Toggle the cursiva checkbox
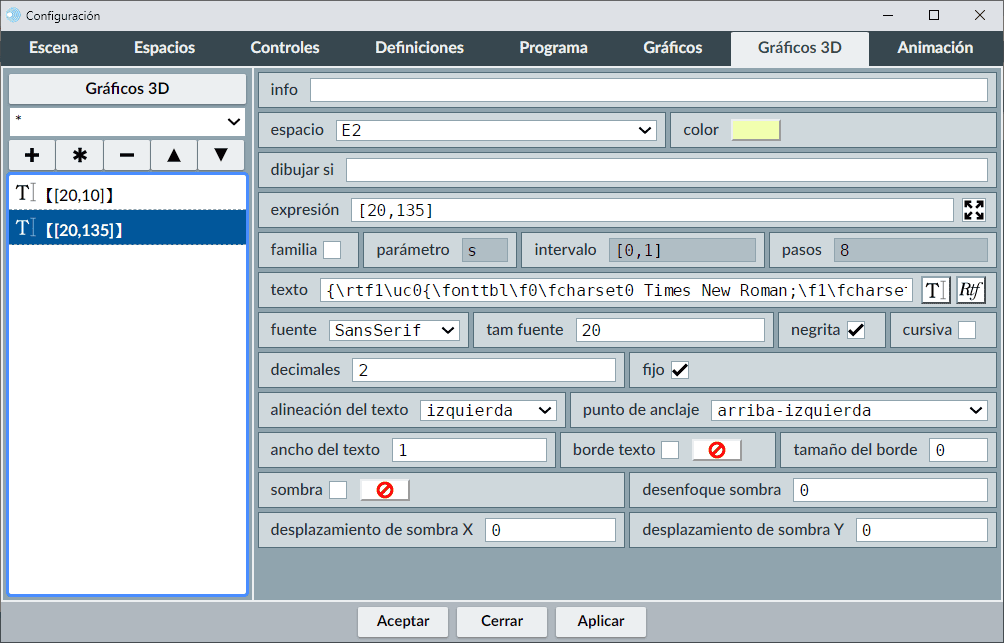 (x=967, y=330)
